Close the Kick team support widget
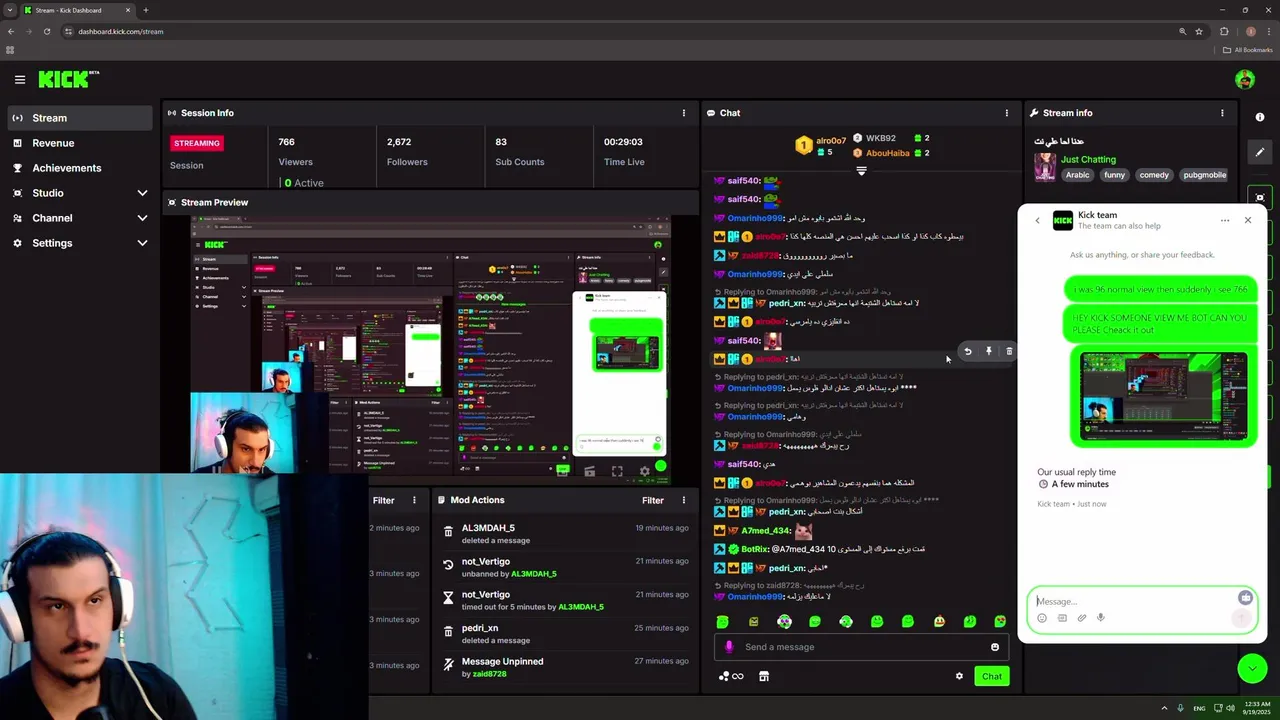Viewport: 1280px width, 720px height. coord(1247,220)
